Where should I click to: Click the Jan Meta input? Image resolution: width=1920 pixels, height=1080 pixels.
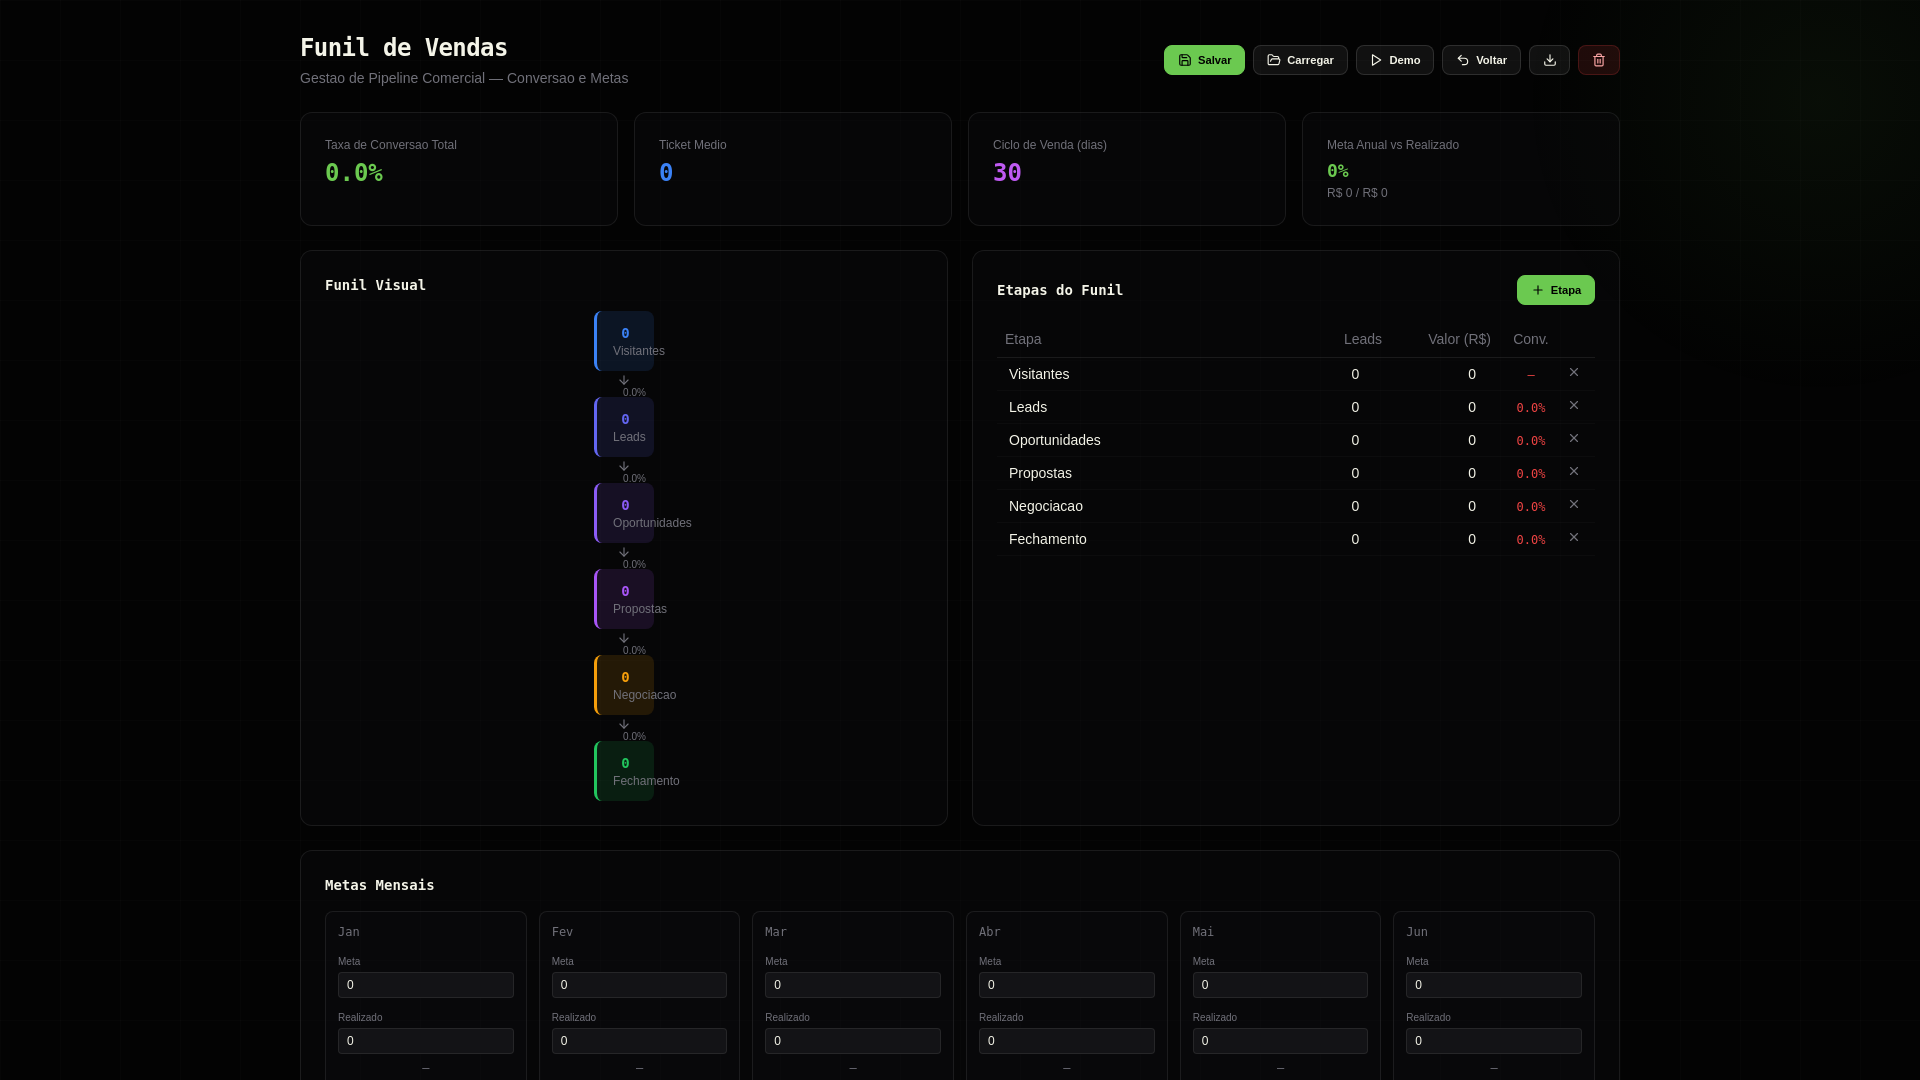(426, 985)
